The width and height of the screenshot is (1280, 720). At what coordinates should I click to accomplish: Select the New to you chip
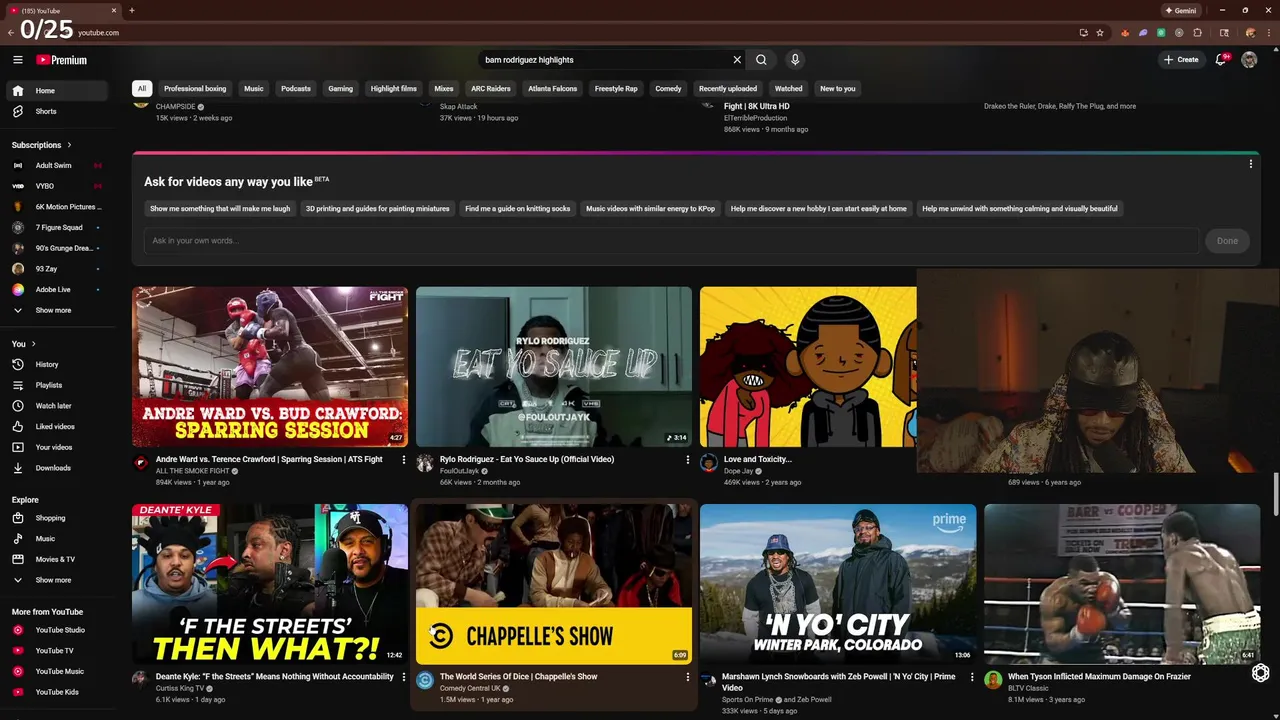click(838, 89)
